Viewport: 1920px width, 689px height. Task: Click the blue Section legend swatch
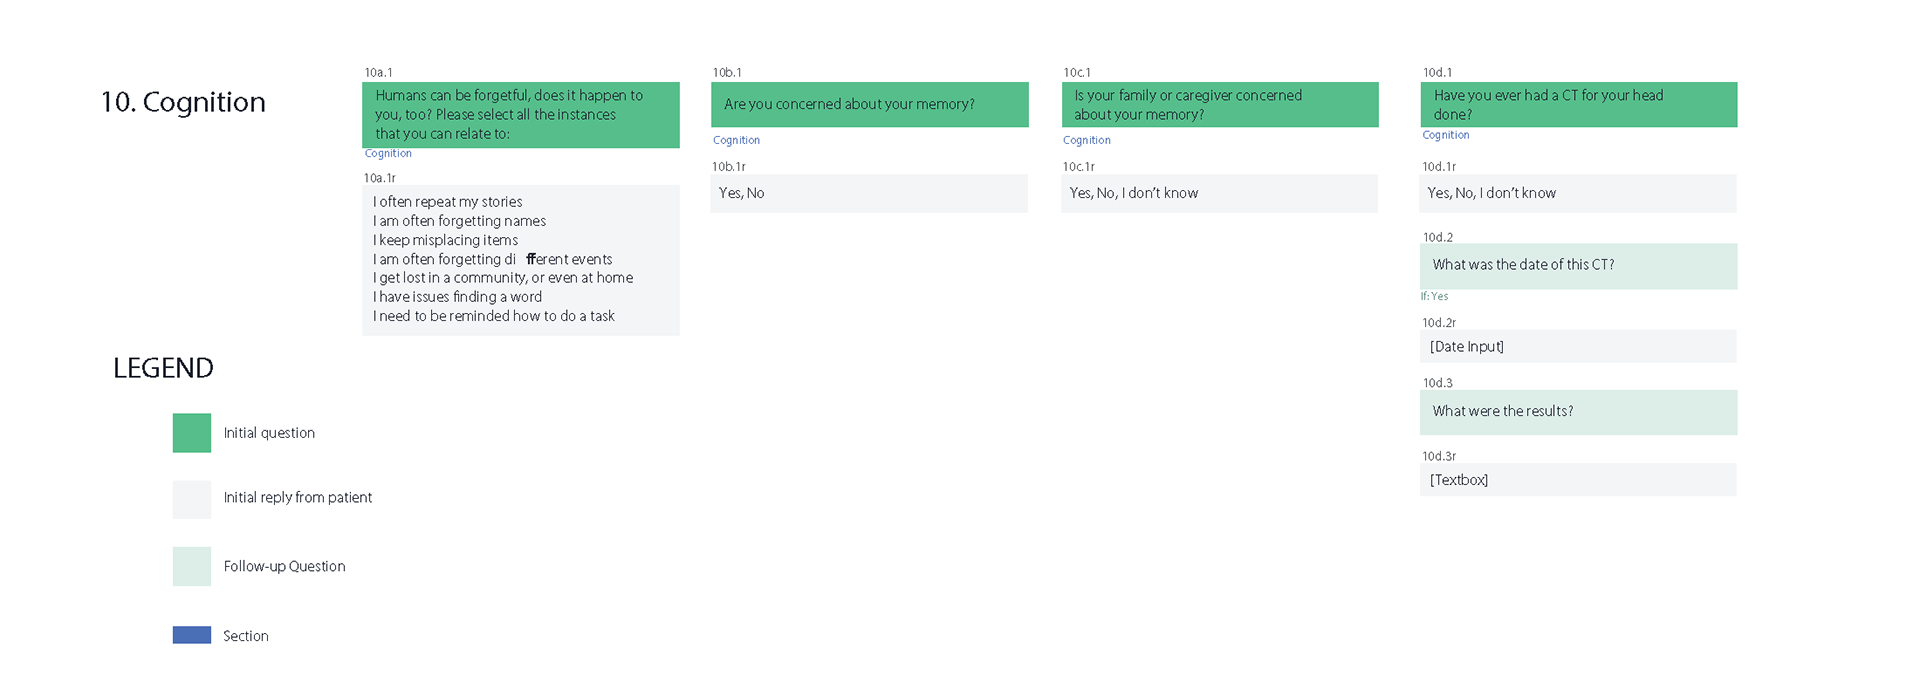(192, 635)
